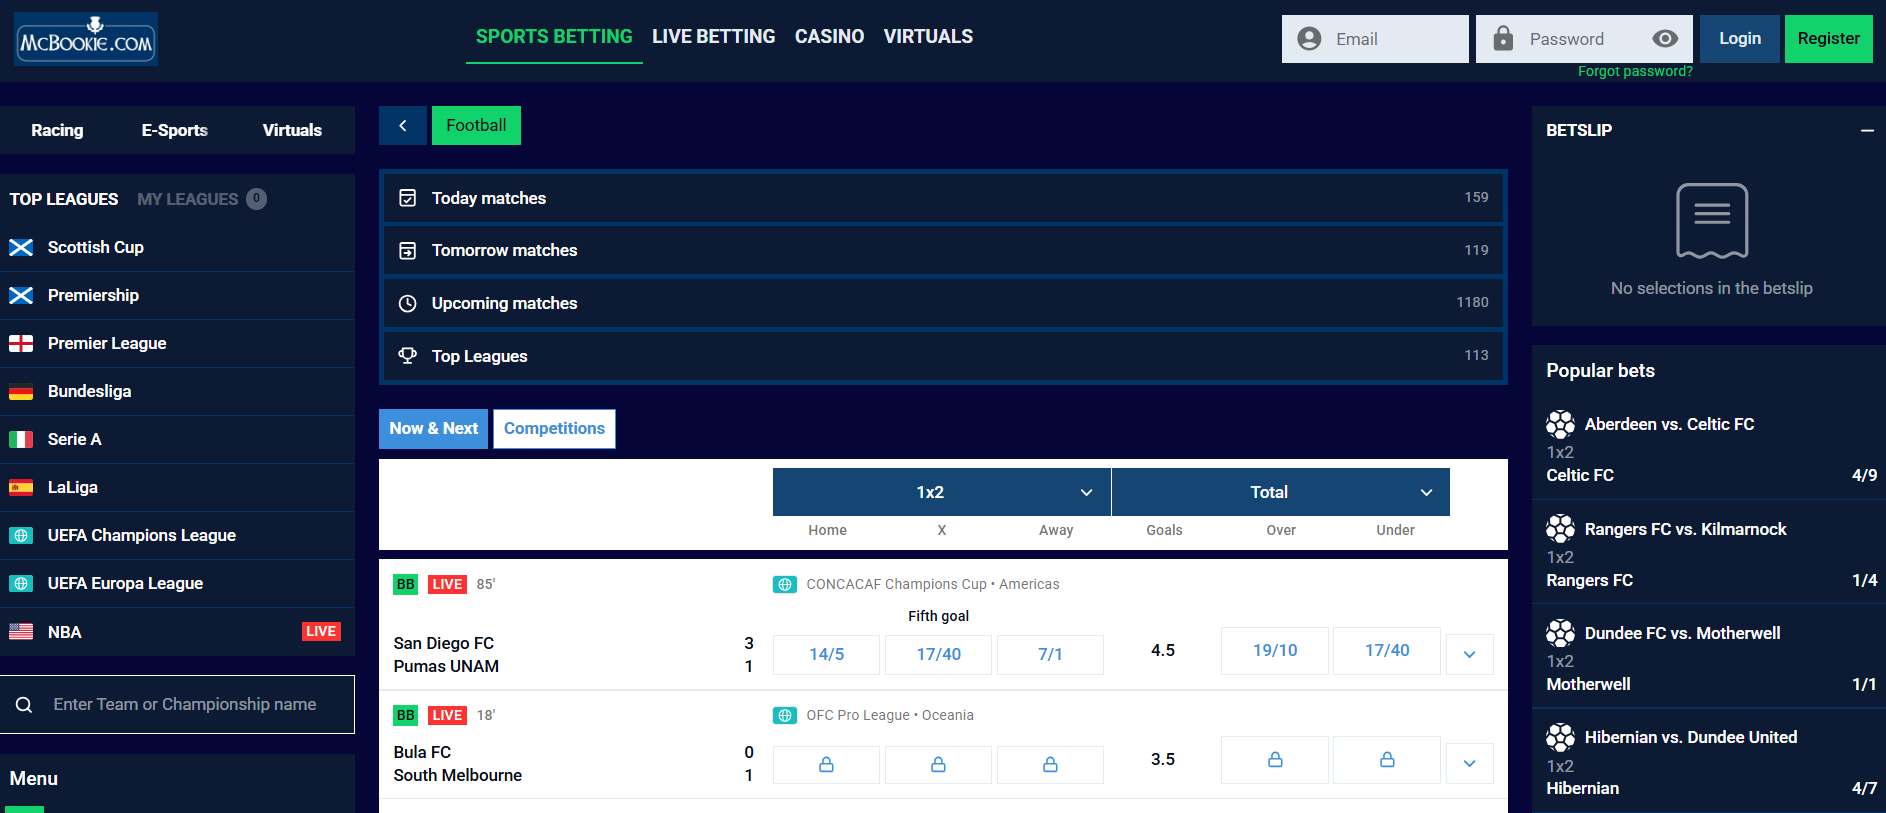Click the Top Leagues trophy icon
Viewport: 1886px width, 813px height.
tap(407, 355)
